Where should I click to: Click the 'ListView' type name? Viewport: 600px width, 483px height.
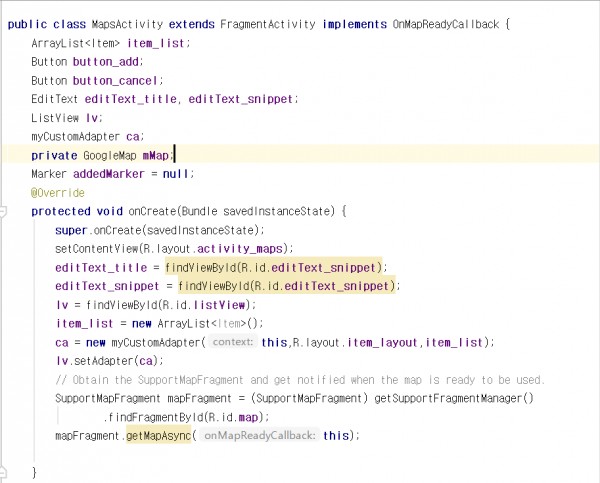coord(55,118)
